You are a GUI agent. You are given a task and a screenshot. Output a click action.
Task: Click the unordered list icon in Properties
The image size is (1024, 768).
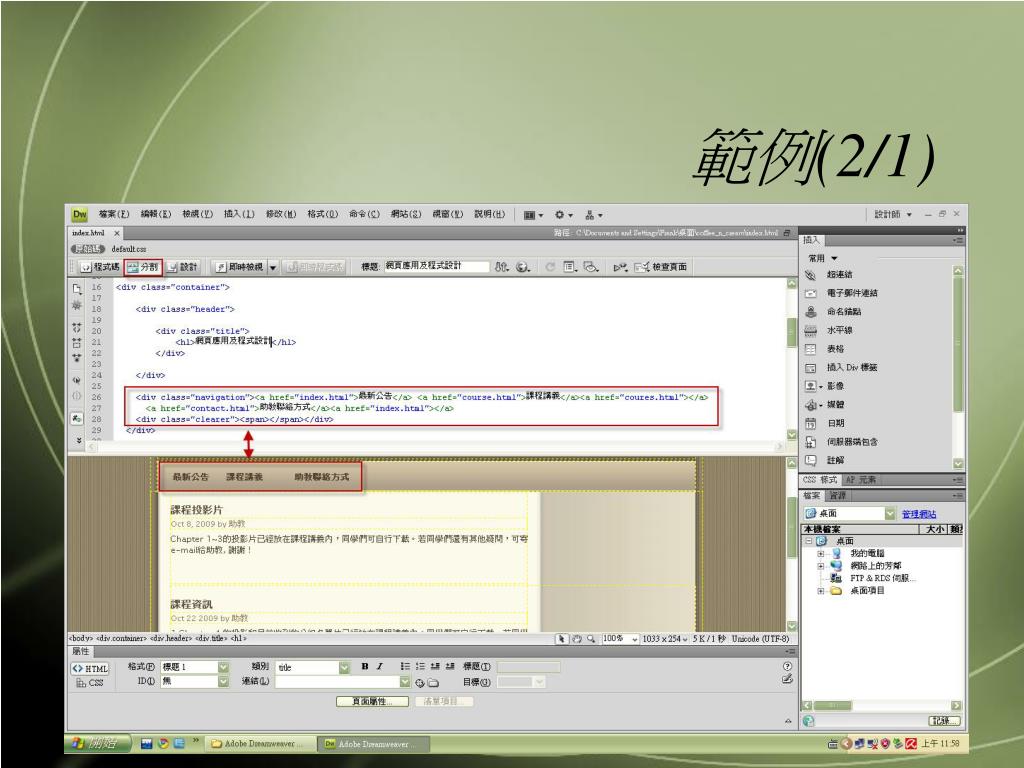405,667
